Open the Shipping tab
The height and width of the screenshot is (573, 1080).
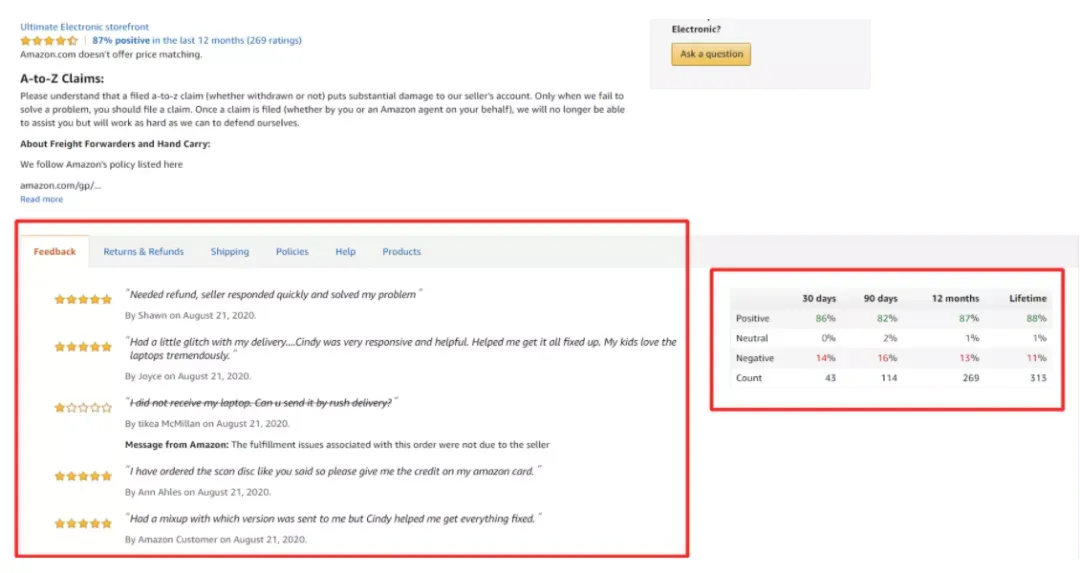[x=229, y=251]
